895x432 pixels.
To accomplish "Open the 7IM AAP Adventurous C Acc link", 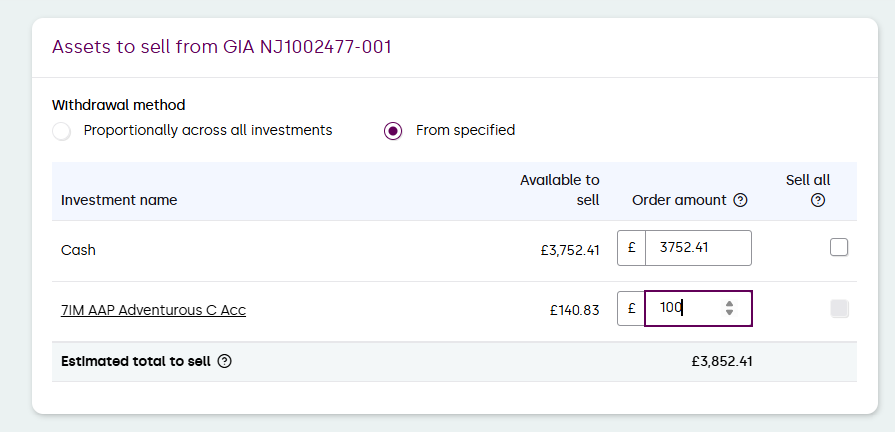I will click(153, 310).
